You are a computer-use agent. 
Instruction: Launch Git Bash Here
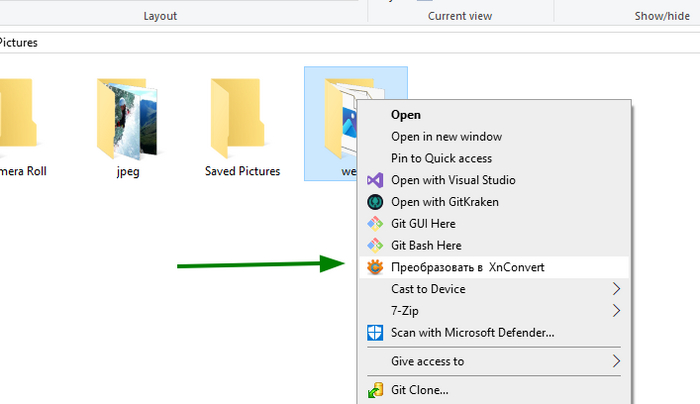[x=426, y=245]
